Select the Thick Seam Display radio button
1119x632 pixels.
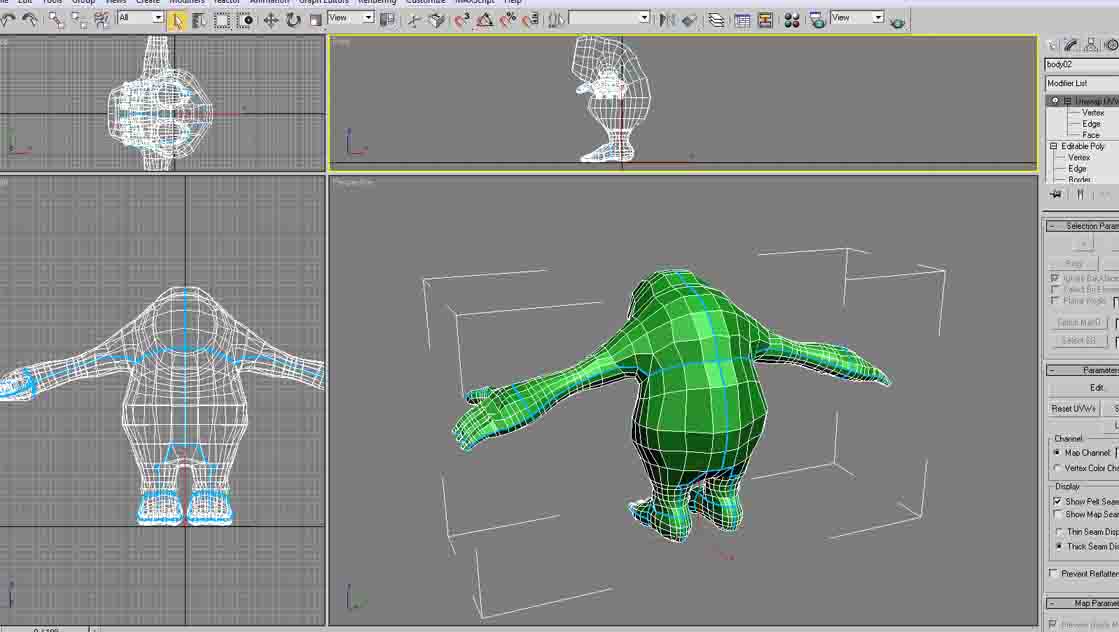point(1057,546)
